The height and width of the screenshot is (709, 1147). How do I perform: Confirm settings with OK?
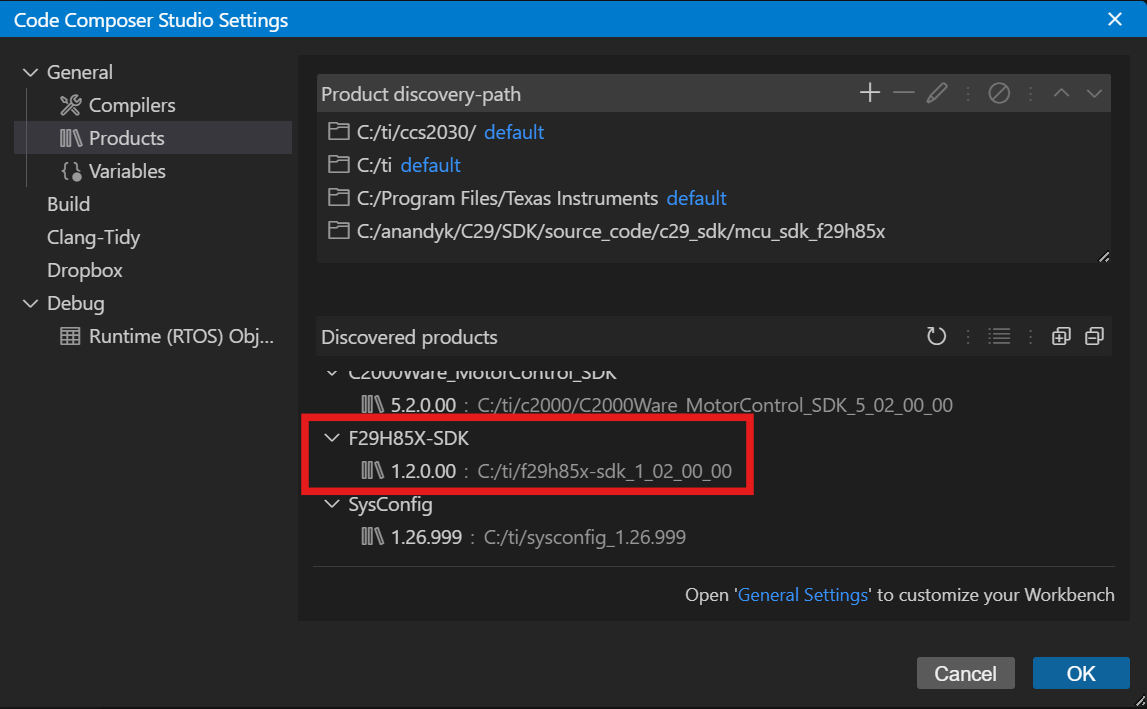(1081, 673)
